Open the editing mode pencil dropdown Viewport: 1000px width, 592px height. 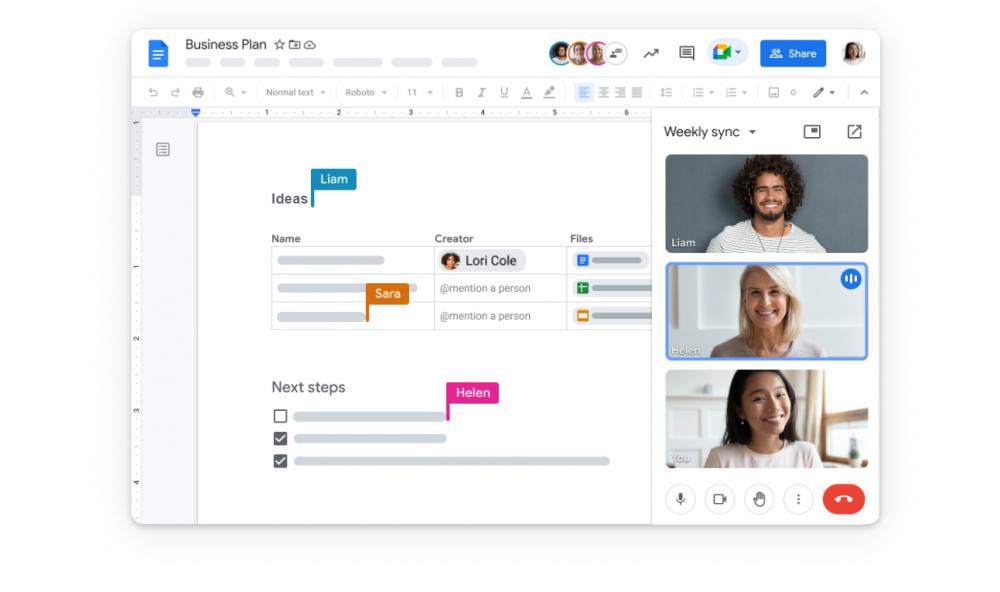[824, 92]
